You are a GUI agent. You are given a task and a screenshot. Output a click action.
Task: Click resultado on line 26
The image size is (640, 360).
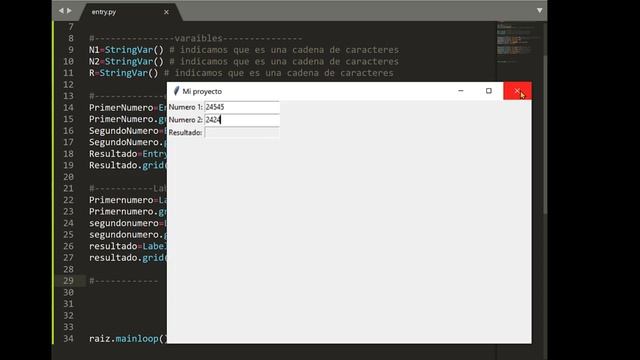pos(113,246)
